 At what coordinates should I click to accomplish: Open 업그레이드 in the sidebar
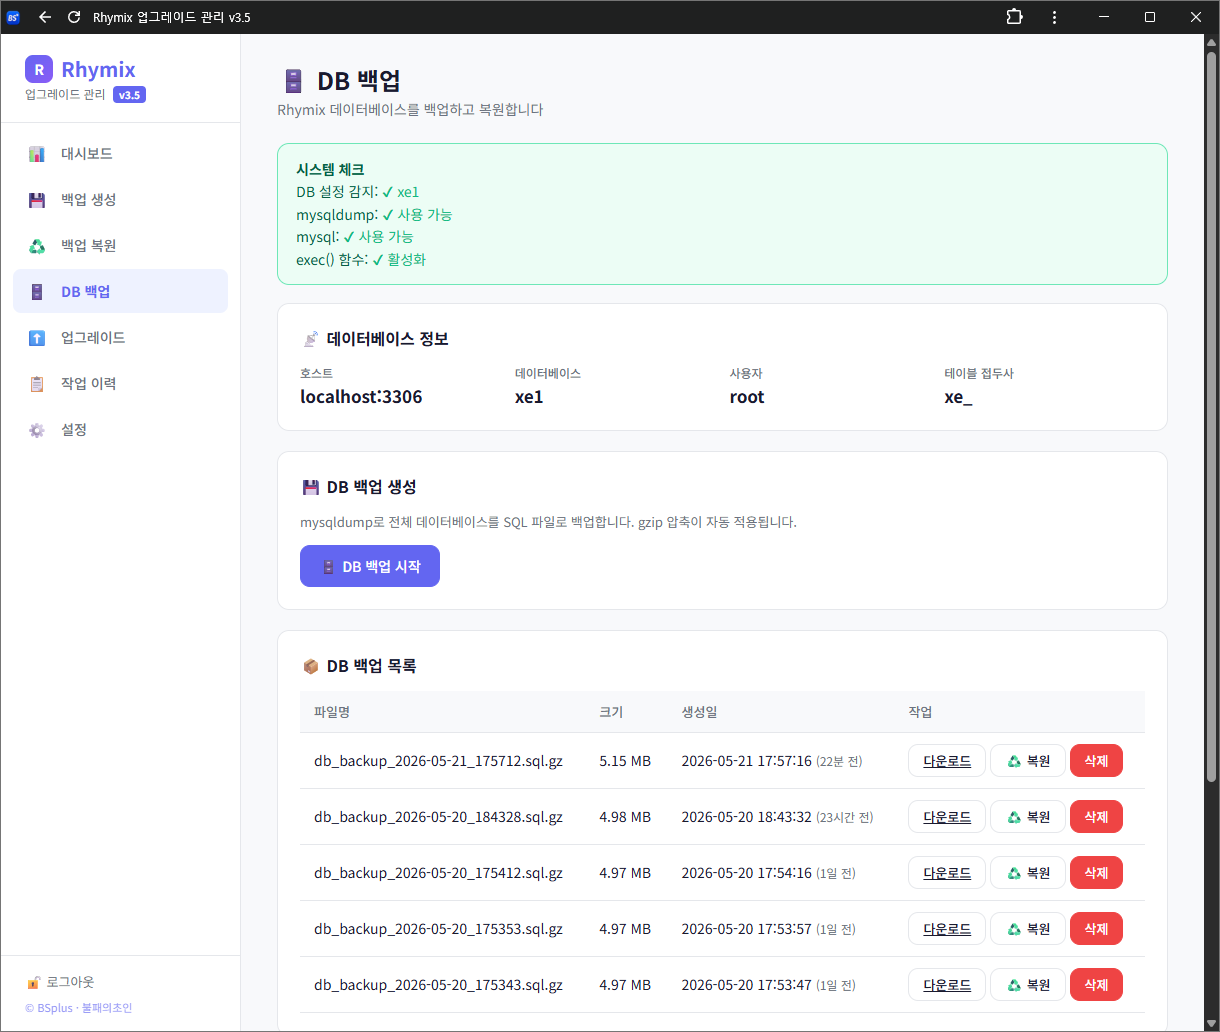click(120, 338)
